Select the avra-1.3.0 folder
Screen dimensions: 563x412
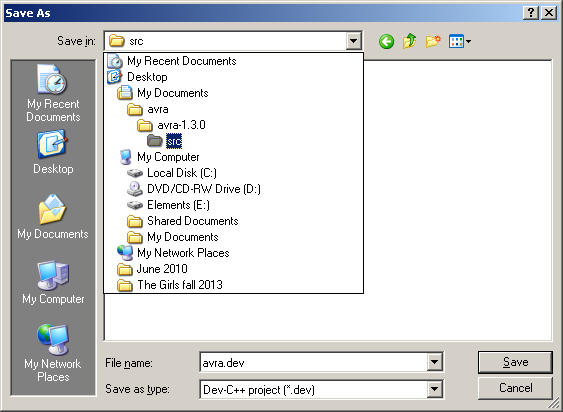tap(233, 125)
